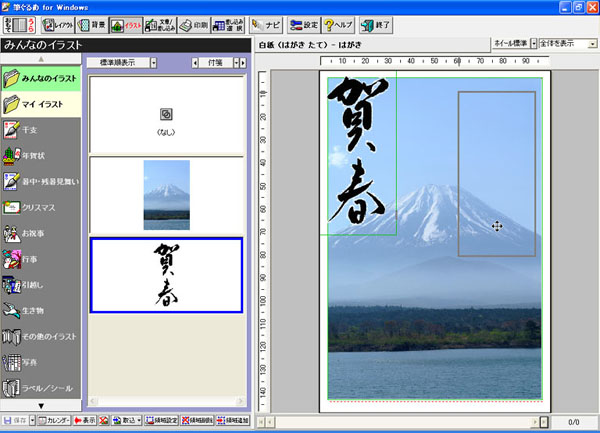
Task: Open 設定 (Settings) from the toolbar
Action: click(x=303, y=24)
